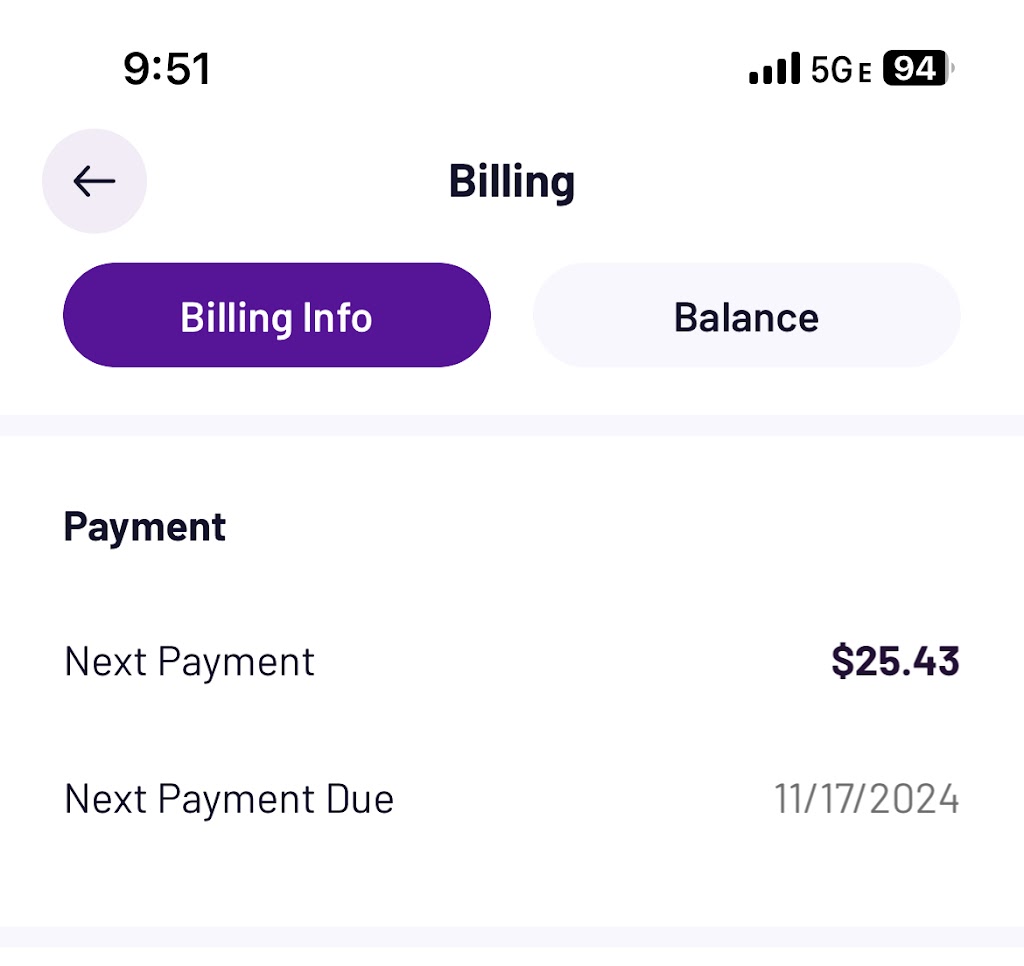The image size is (1024, 966).
Task: Tap the small E network symbol
Action: (x=865, y=71)
